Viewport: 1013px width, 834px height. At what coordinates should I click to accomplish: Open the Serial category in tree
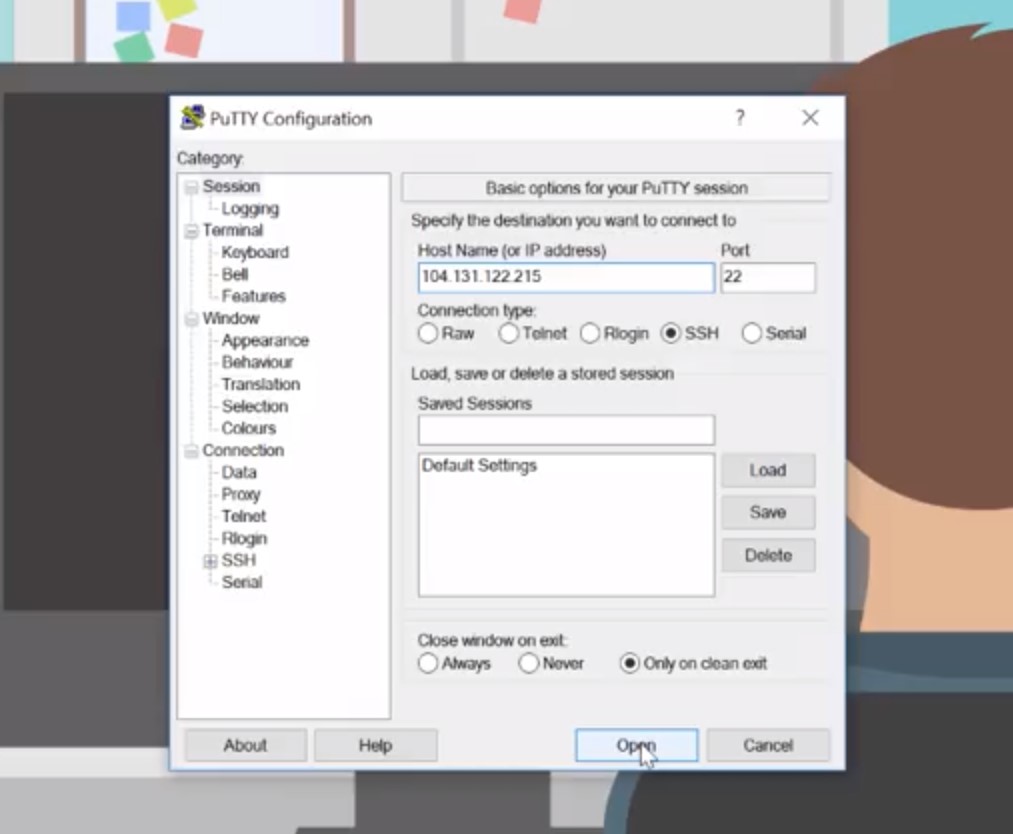242,582
